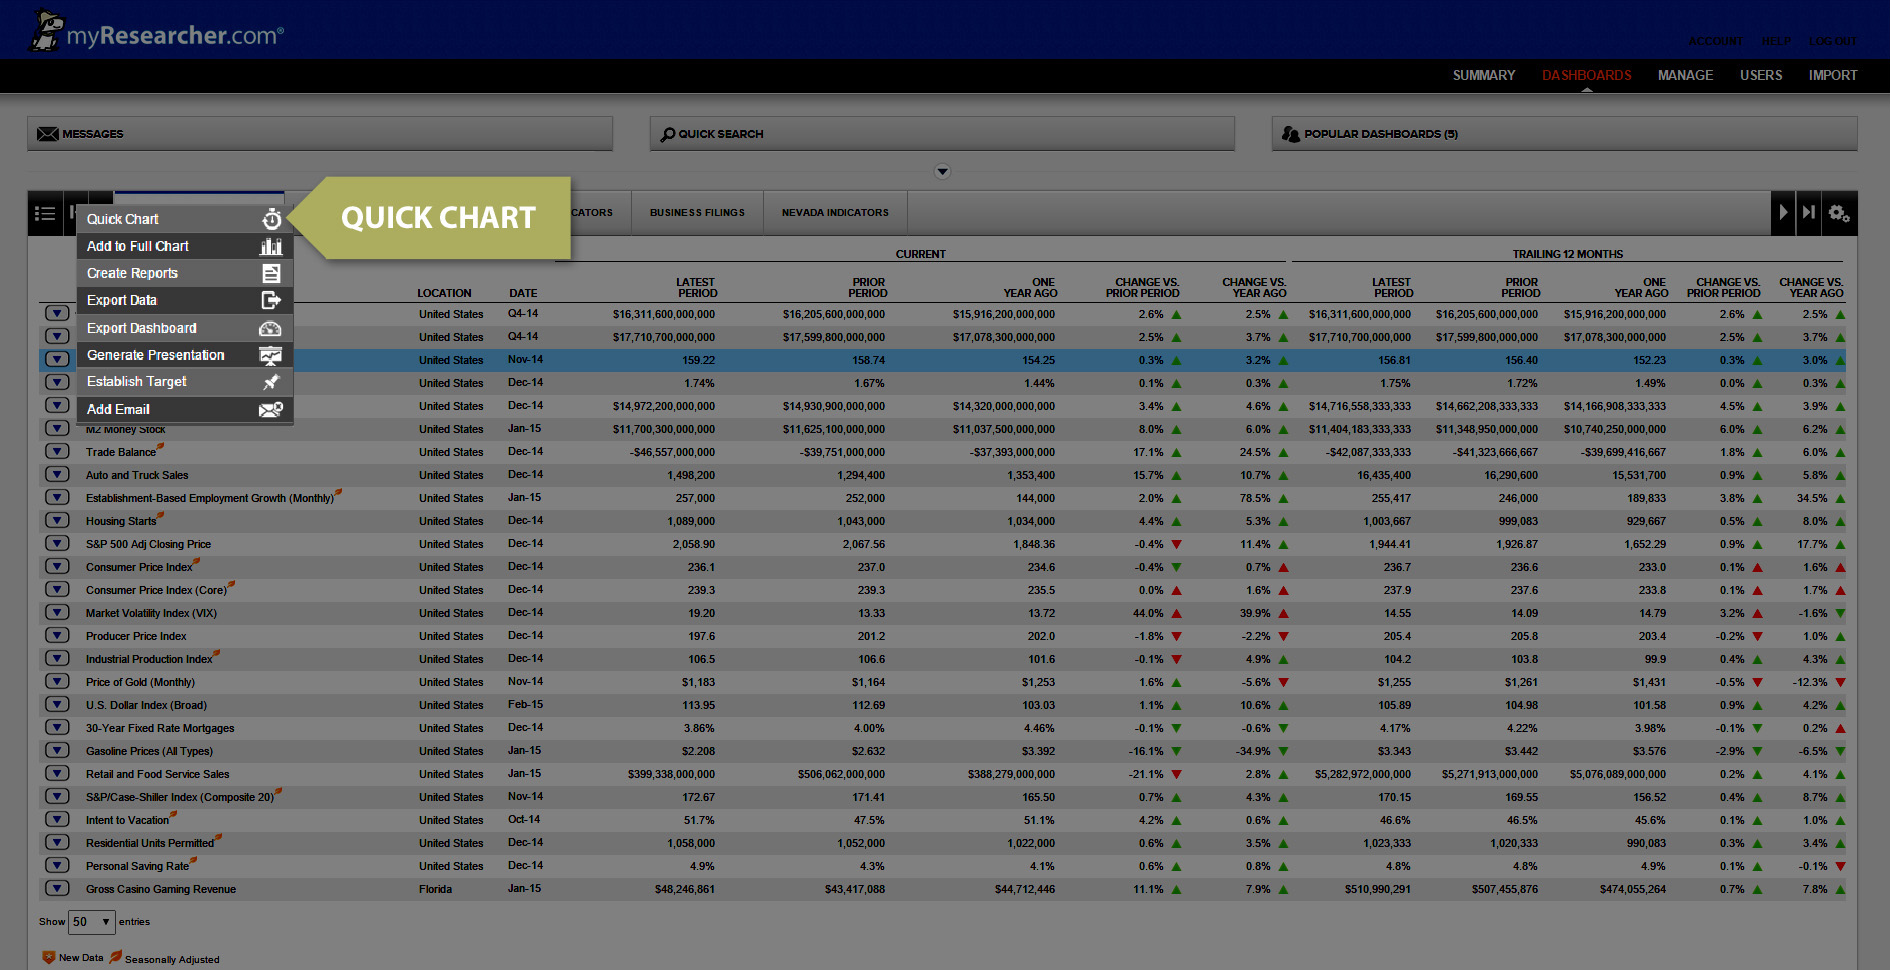Jump to last tab with skip icon

1808,212
